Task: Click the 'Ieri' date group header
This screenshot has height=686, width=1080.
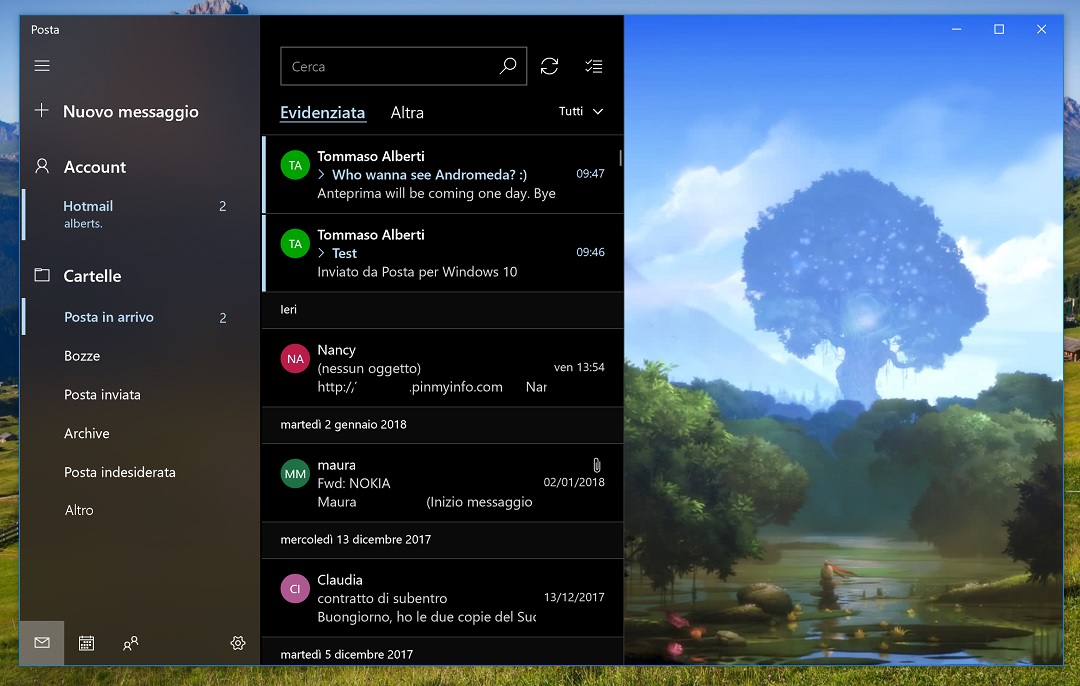Action: 443,310
